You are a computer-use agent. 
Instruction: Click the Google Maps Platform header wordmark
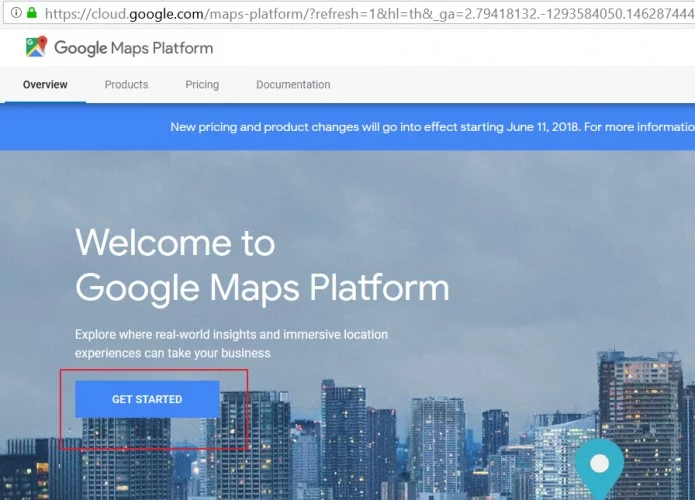(133, 48)
